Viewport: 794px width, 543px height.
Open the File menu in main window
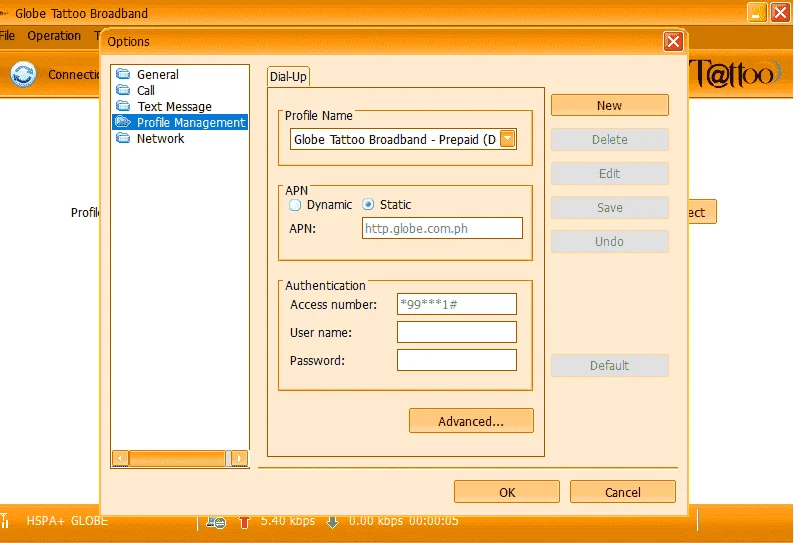pyautogui.click(x=7, y=36)
